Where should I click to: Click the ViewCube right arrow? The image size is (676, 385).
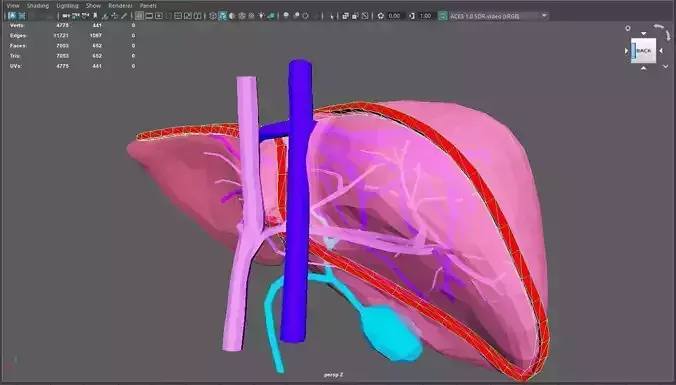(x=661, y=50)
